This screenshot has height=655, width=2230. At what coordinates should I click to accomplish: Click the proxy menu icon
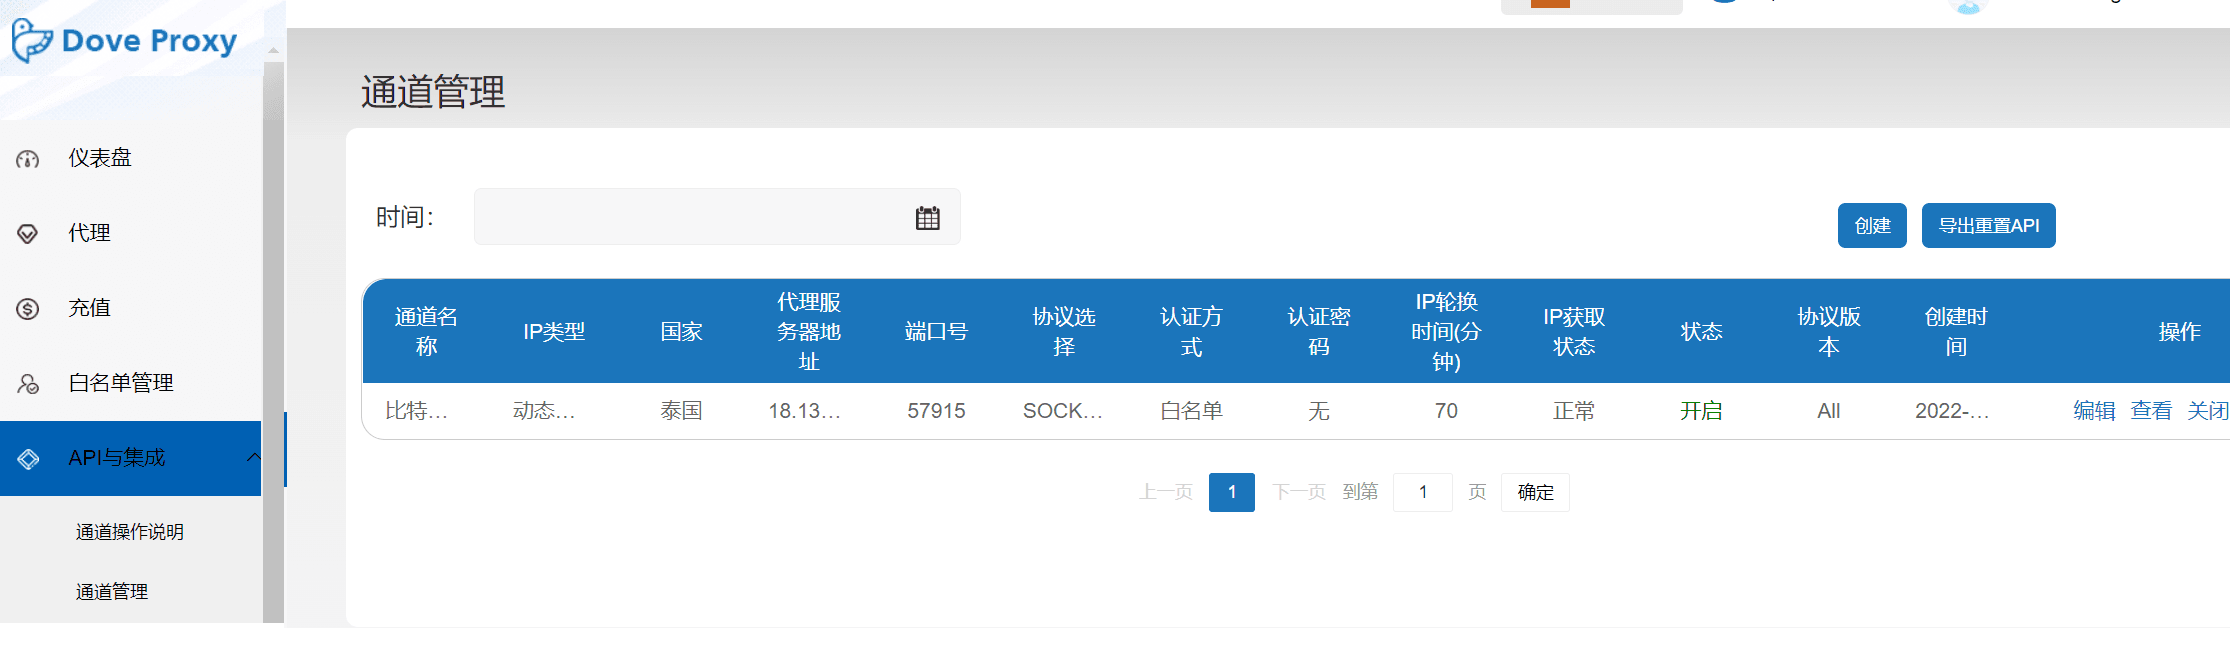[x=28, y=234]
